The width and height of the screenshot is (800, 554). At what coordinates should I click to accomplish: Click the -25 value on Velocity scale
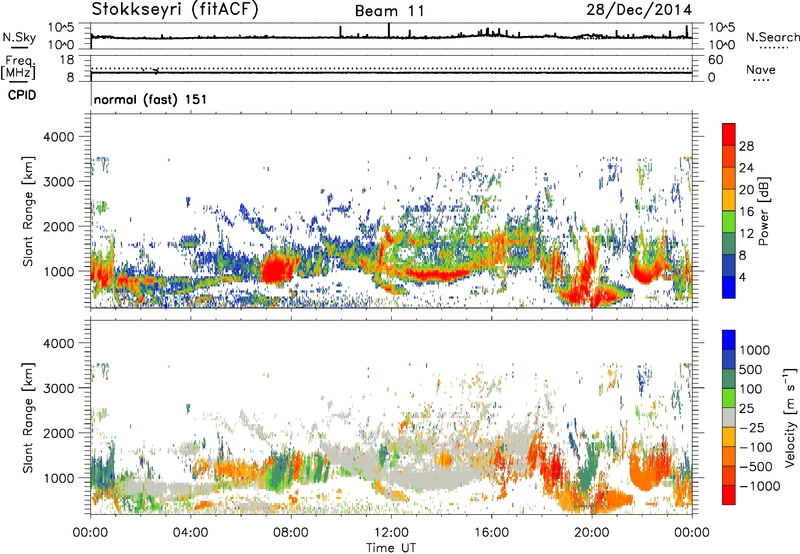tap(752, 427)
